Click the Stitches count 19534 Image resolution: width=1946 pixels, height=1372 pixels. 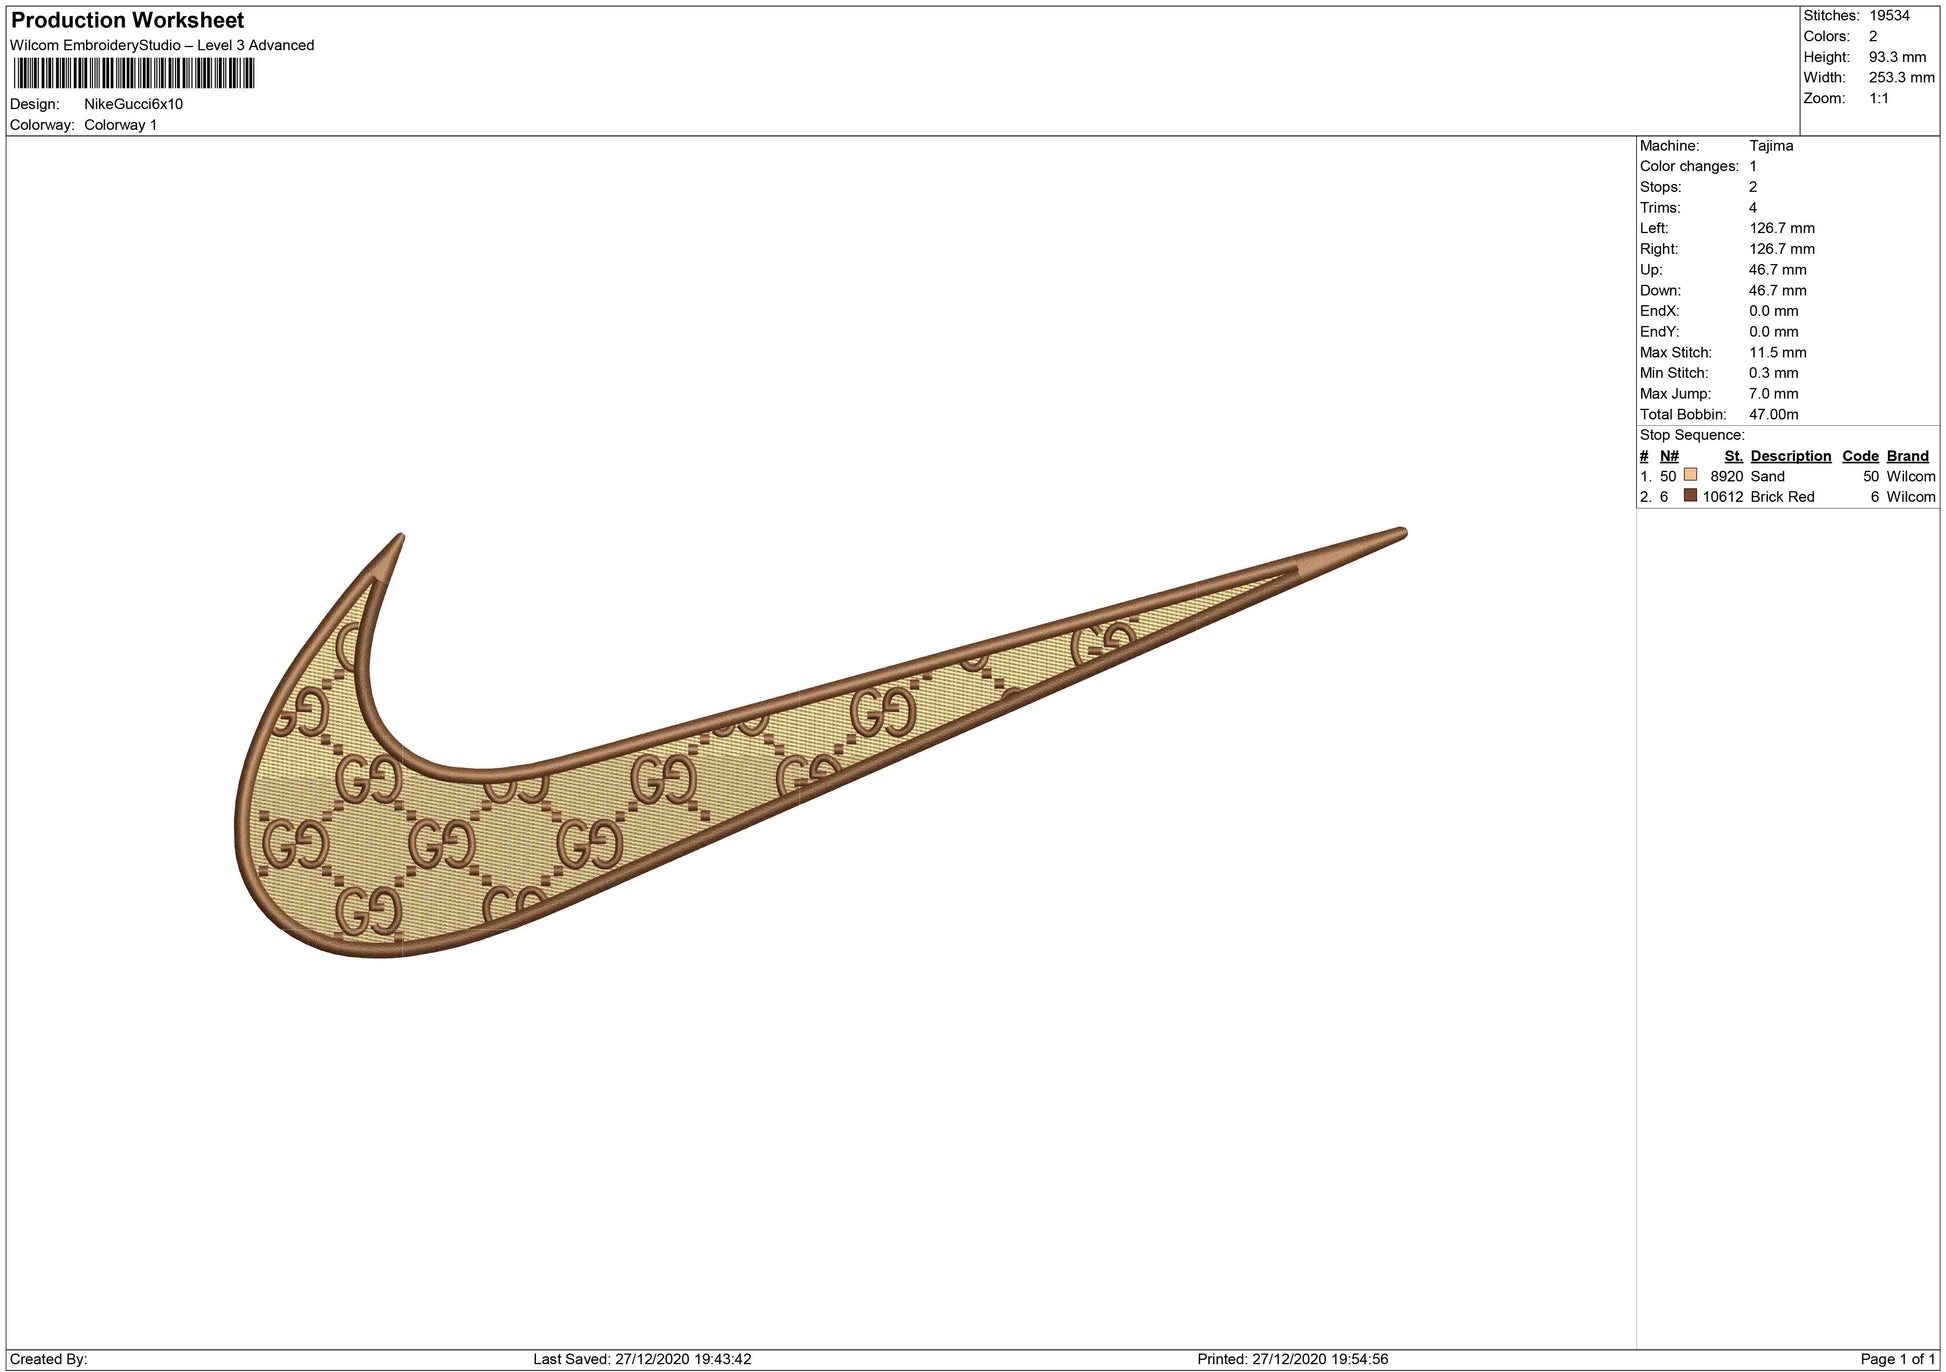click(x=1889, y=16)
